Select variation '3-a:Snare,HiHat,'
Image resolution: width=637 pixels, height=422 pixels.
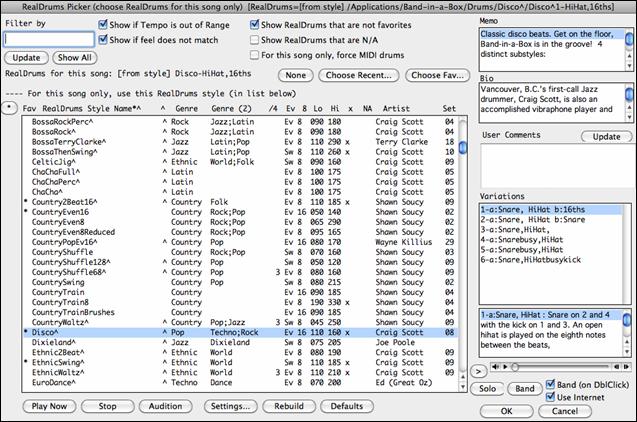tap(551, 229)
